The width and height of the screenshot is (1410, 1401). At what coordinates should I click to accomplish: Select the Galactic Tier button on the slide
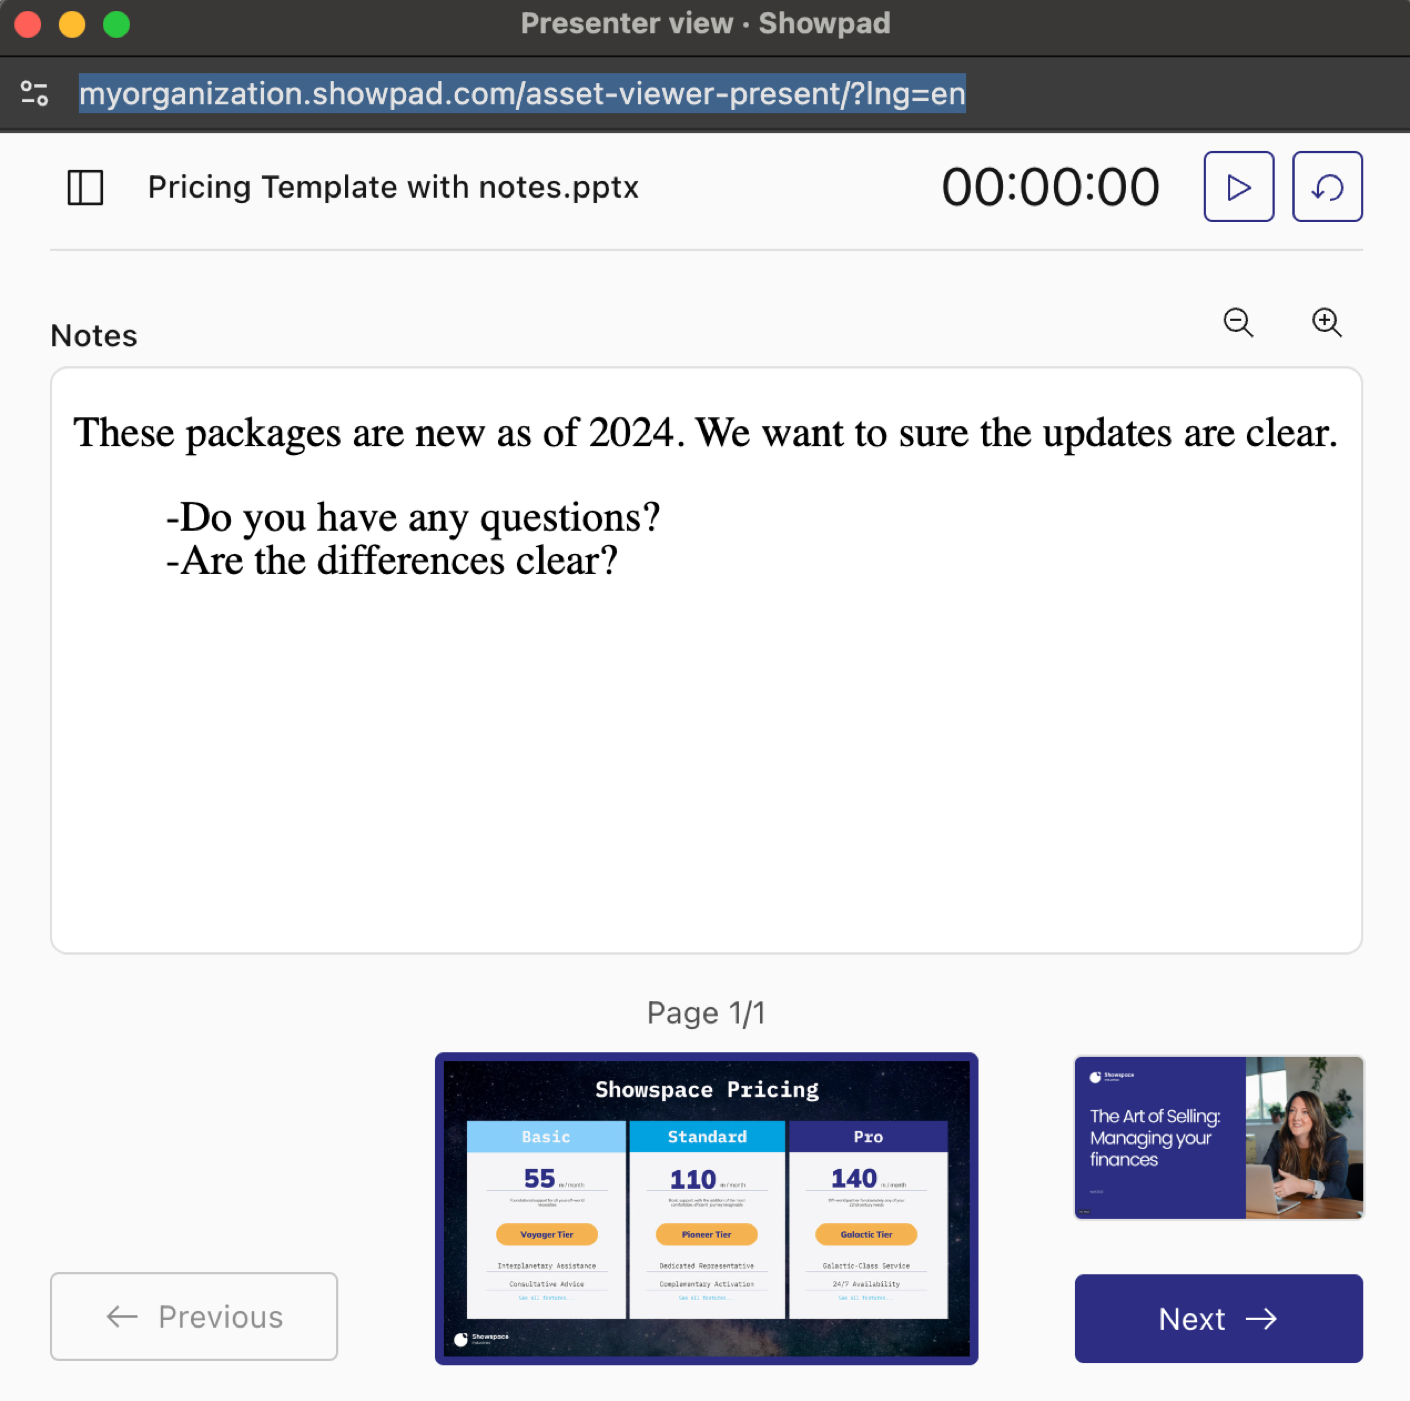(x=866, y=1234)
